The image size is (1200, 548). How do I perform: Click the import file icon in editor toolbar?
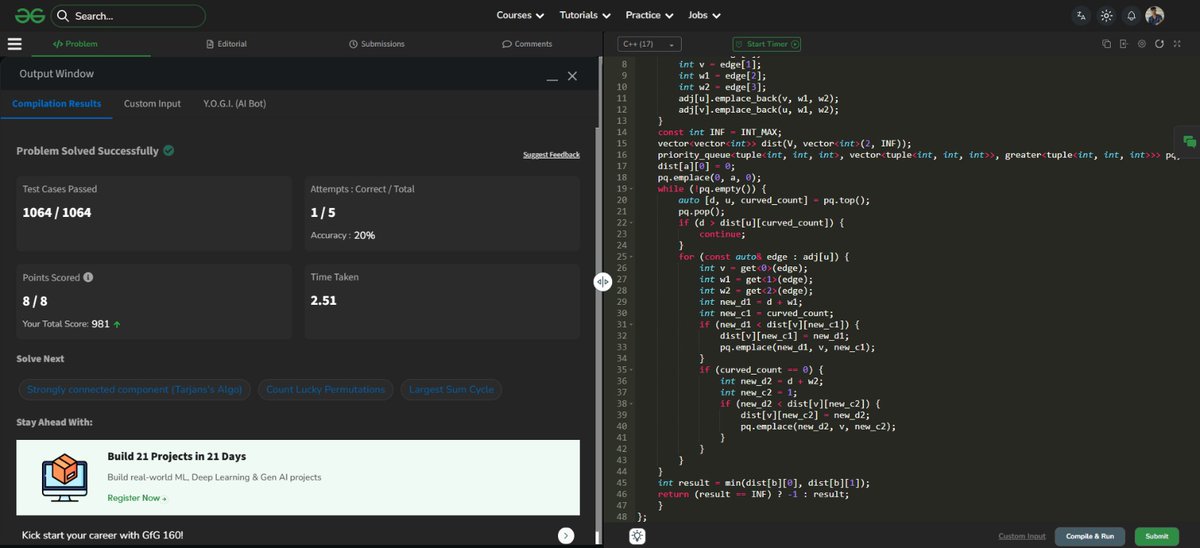1124,44
